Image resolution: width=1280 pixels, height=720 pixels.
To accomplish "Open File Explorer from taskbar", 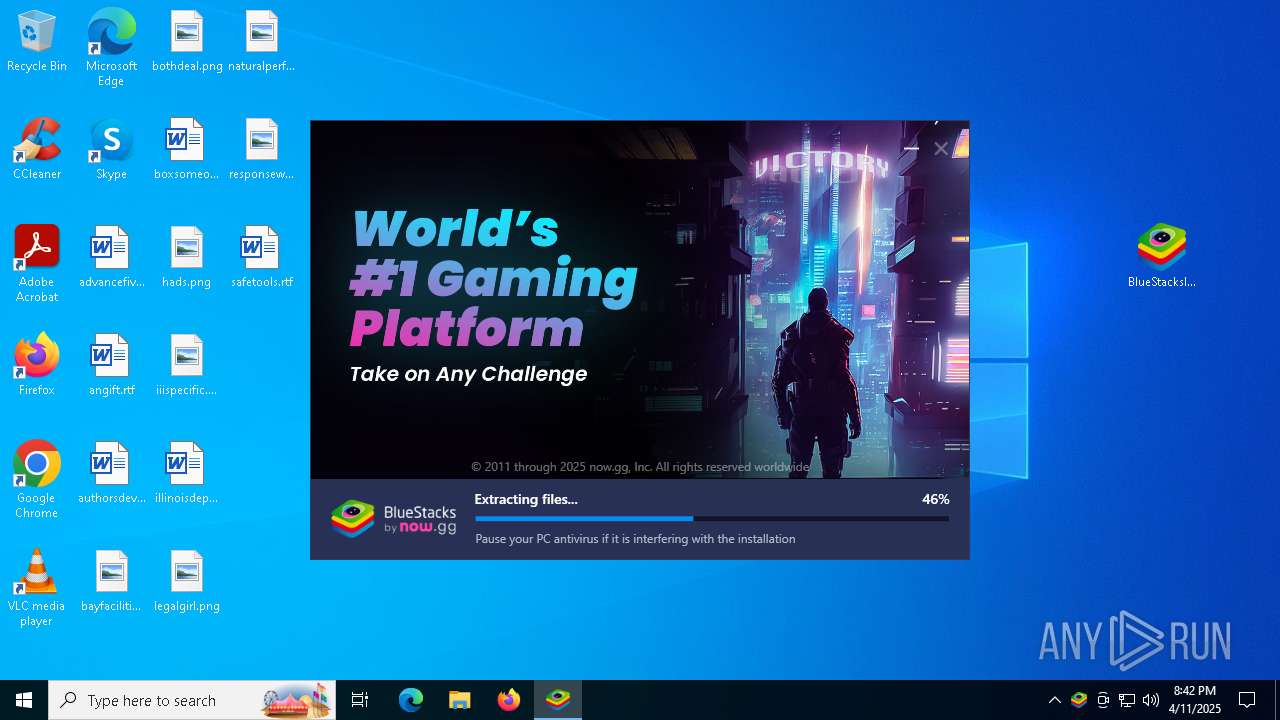I will click(x=459, y=700).
